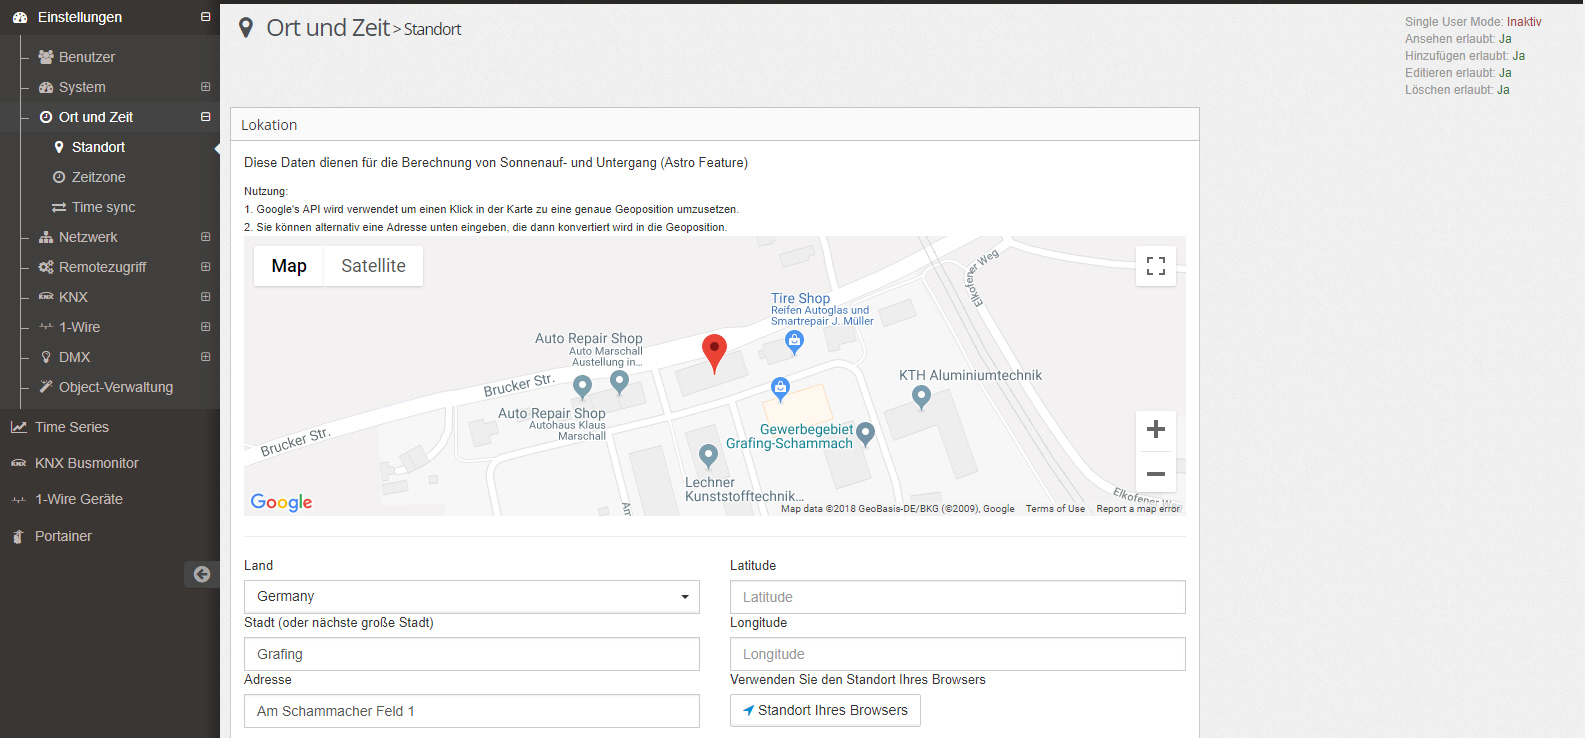Expand the System submenu

pos(205,87)
